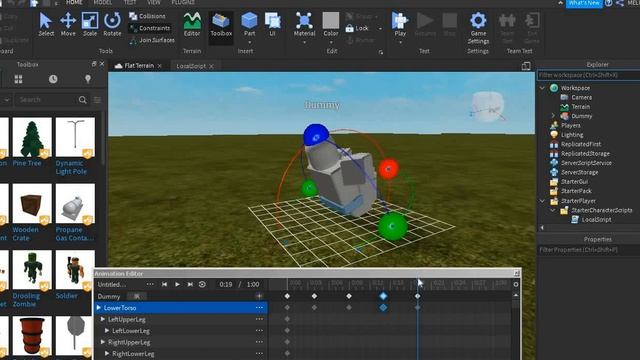The image size is (640, 360).
Task: Open Toolbox creations lightbulb tab
Action: [x=88, y=79]
